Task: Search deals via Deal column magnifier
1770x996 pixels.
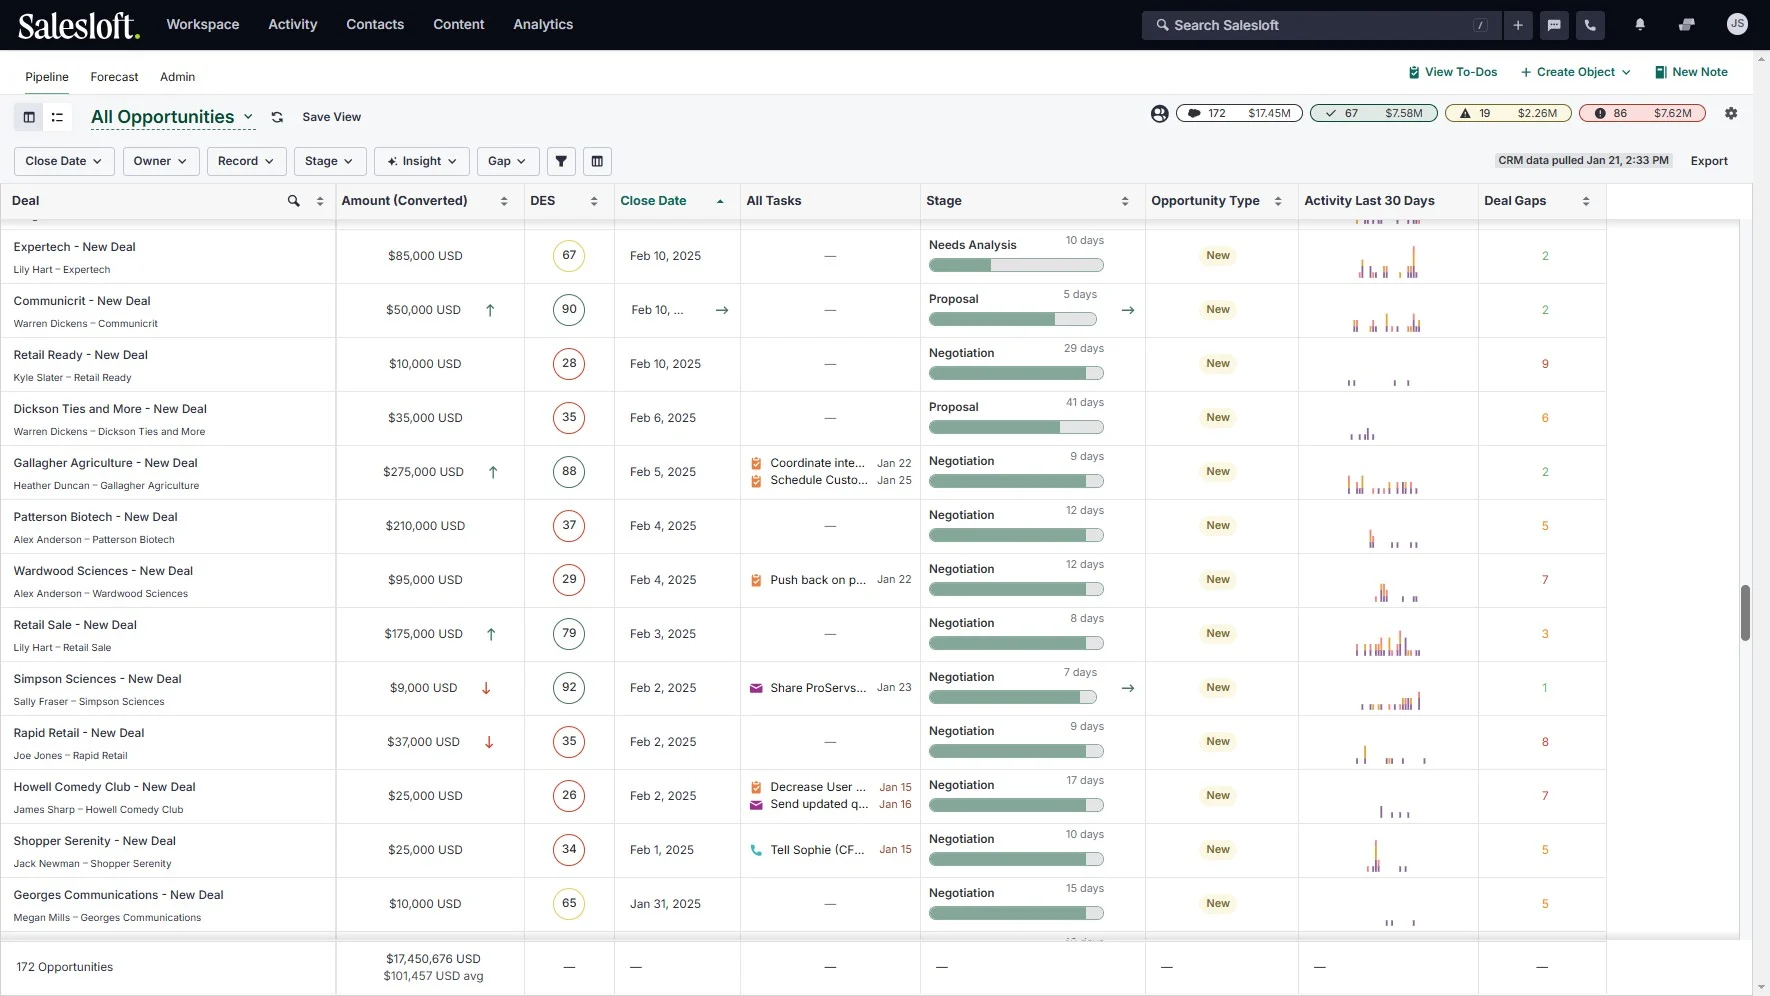Action: 294,201
